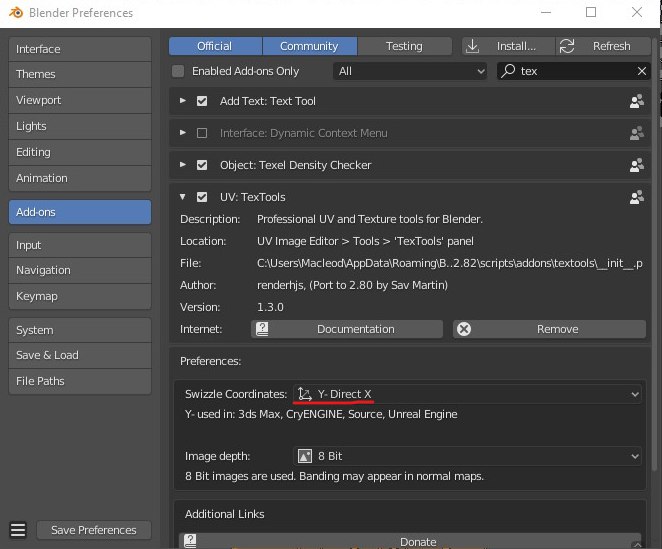This screenshot has width=662, height=549.
Task: Click community icon on Texel Density Checker row
Action: point(637,165)
